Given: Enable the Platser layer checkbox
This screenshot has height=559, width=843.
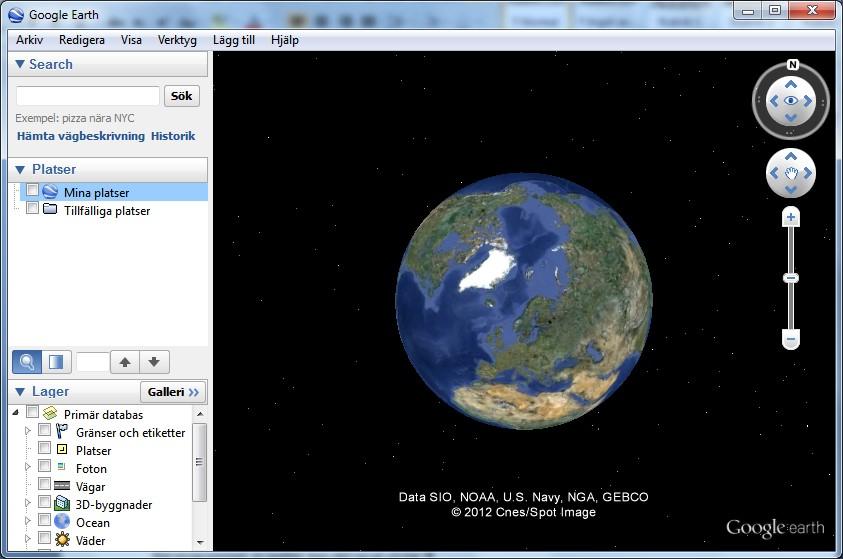Looking at the screenshot, I should tap(45, 448).
